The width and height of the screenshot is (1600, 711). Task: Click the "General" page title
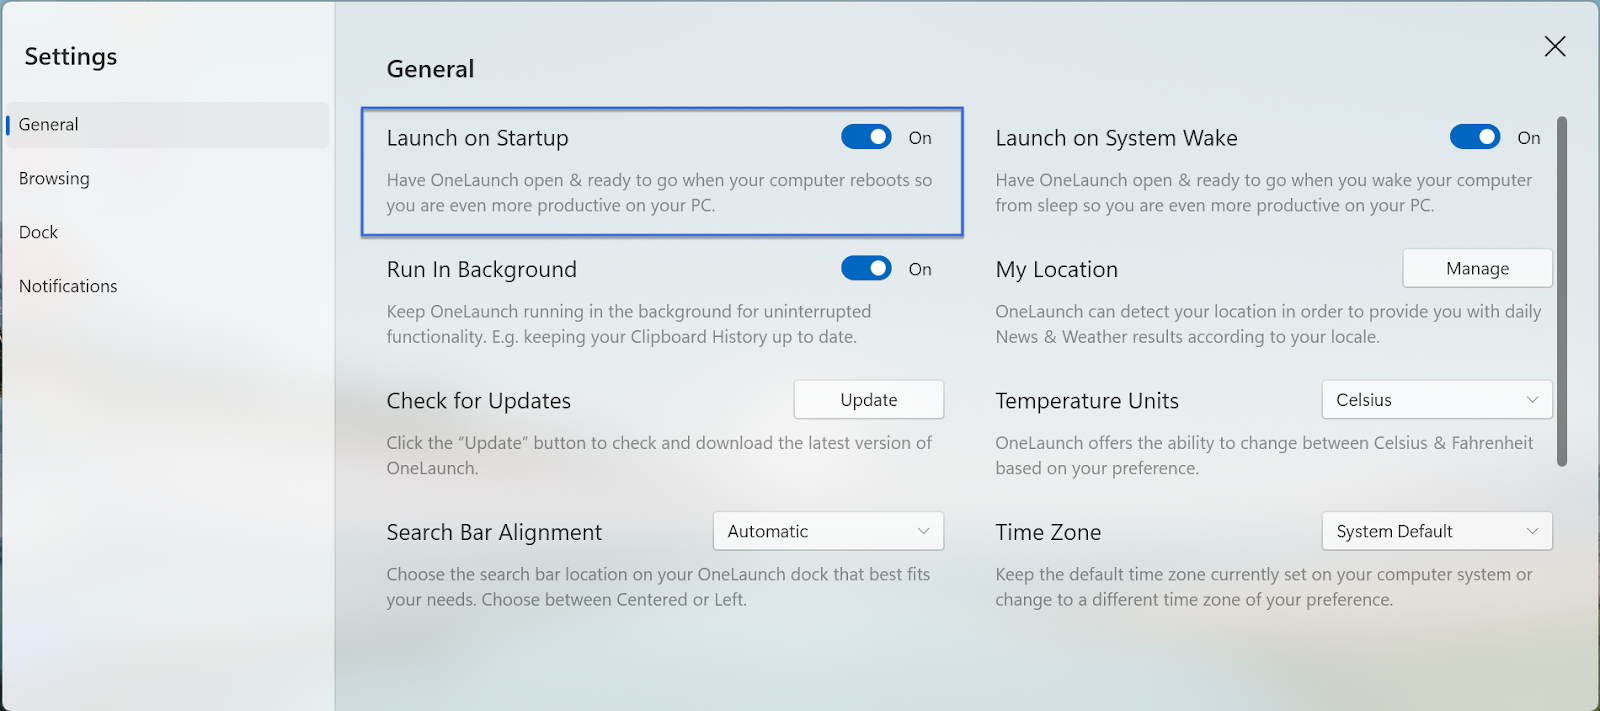tap(431, 69)
